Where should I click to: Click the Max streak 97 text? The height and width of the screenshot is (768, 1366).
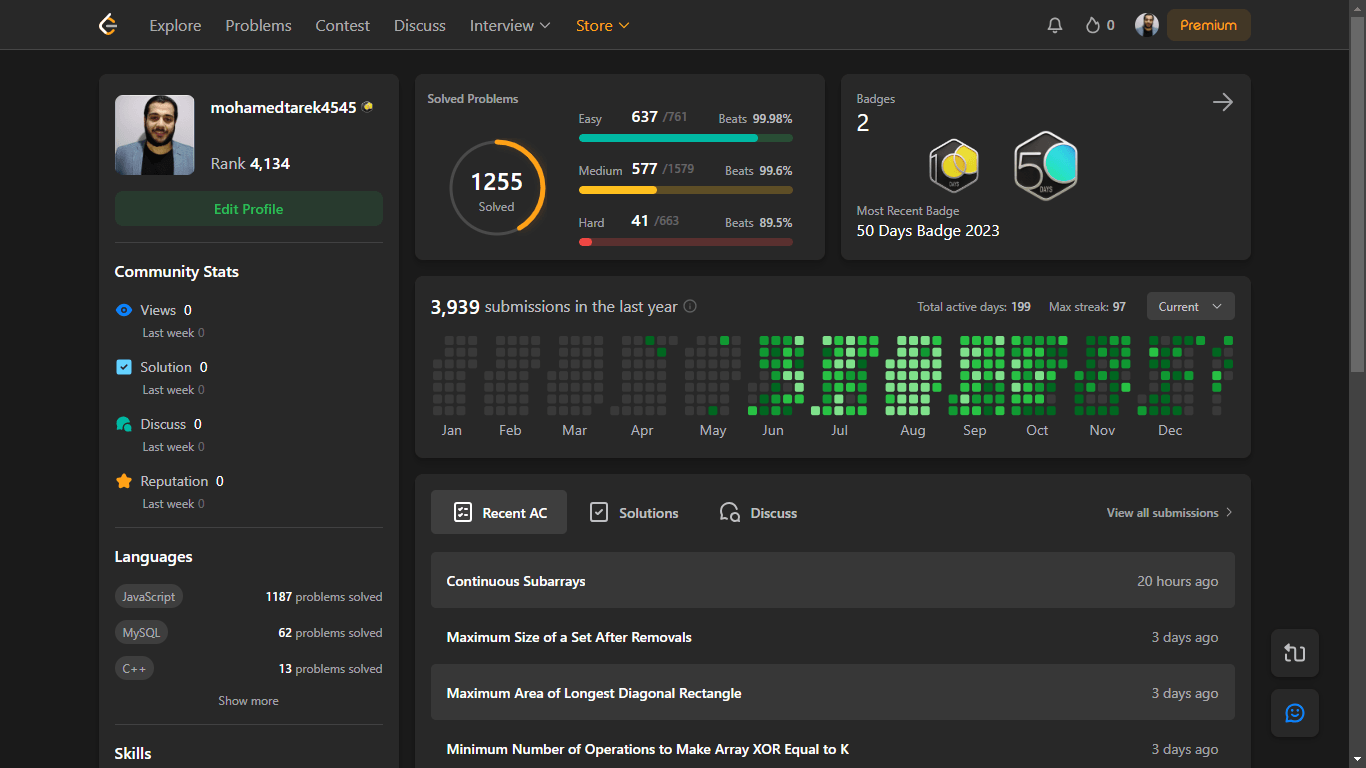[1087, 307]
